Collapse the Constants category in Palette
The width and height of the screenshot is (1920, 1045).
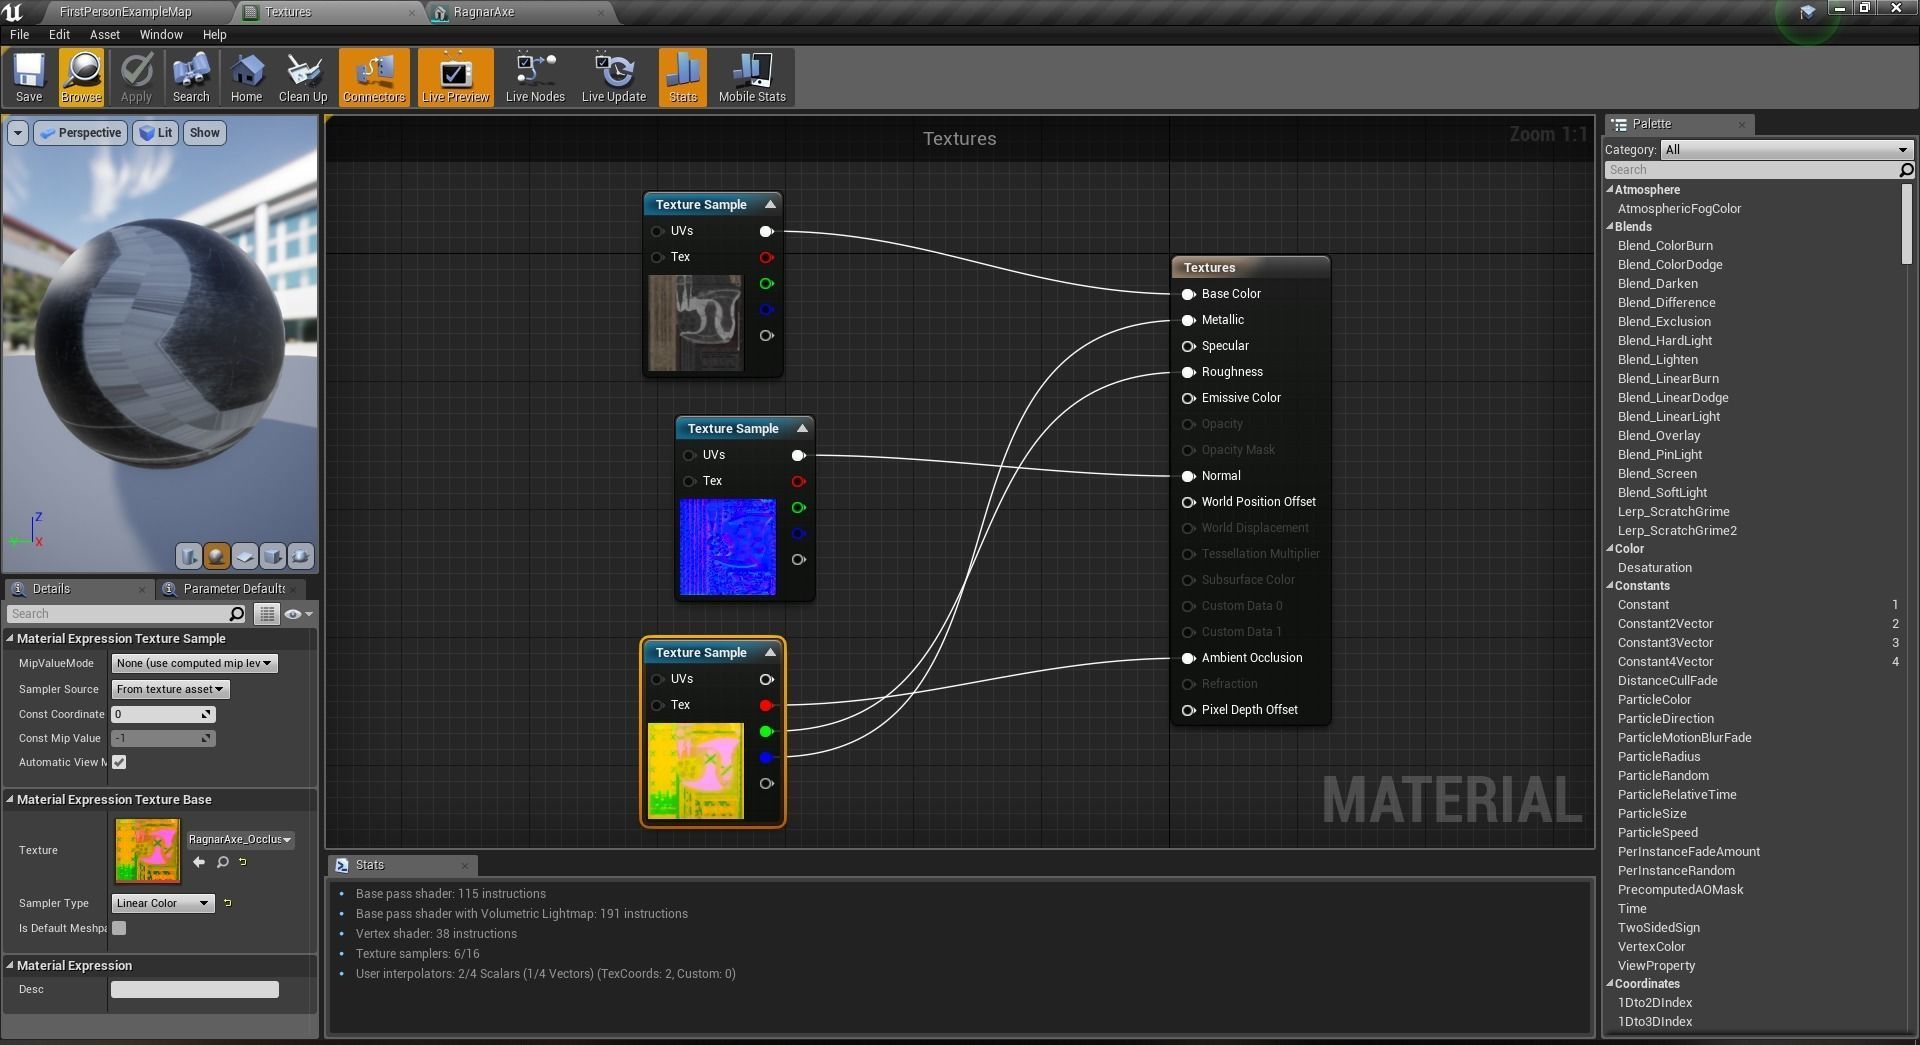click(1610, 585)
